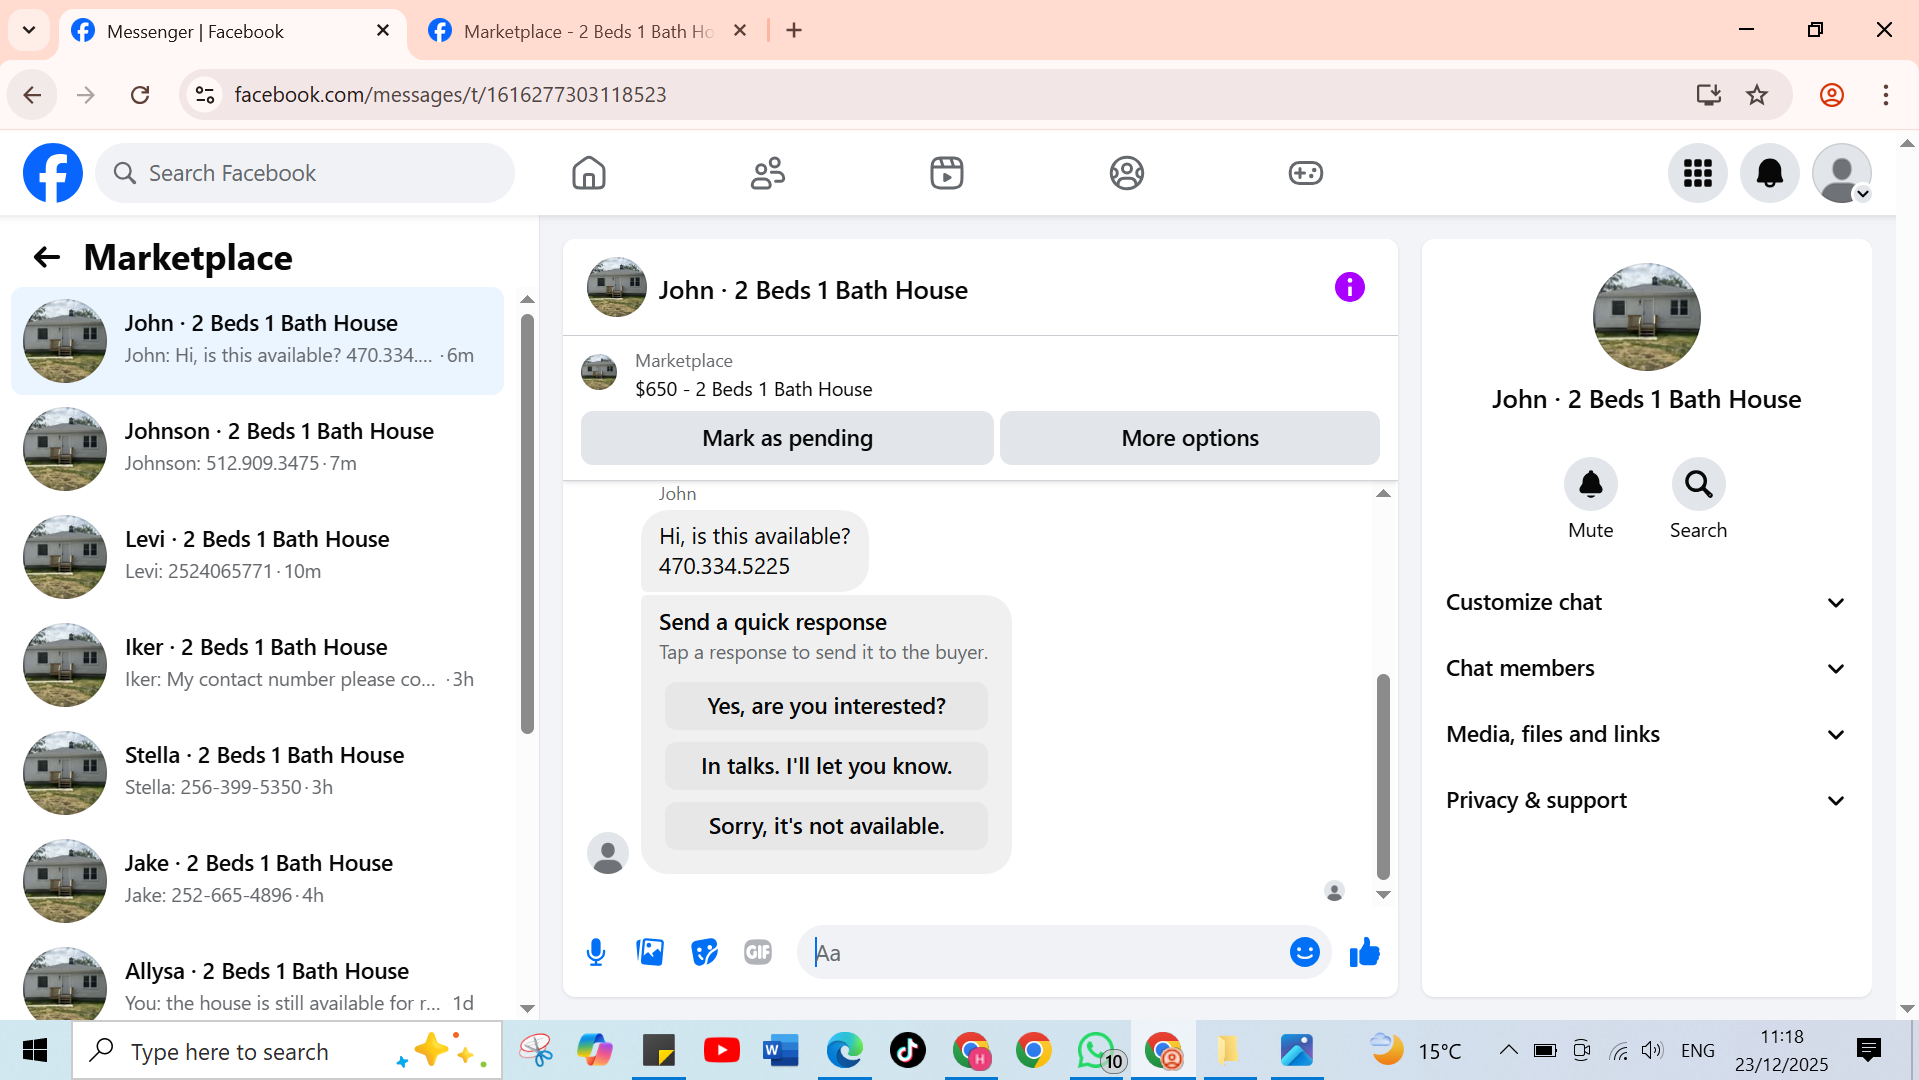Image resolution: width=1919 pixels, height=1080 pixels.
Task: Open conversation information purple icon
Action: 1350,288
